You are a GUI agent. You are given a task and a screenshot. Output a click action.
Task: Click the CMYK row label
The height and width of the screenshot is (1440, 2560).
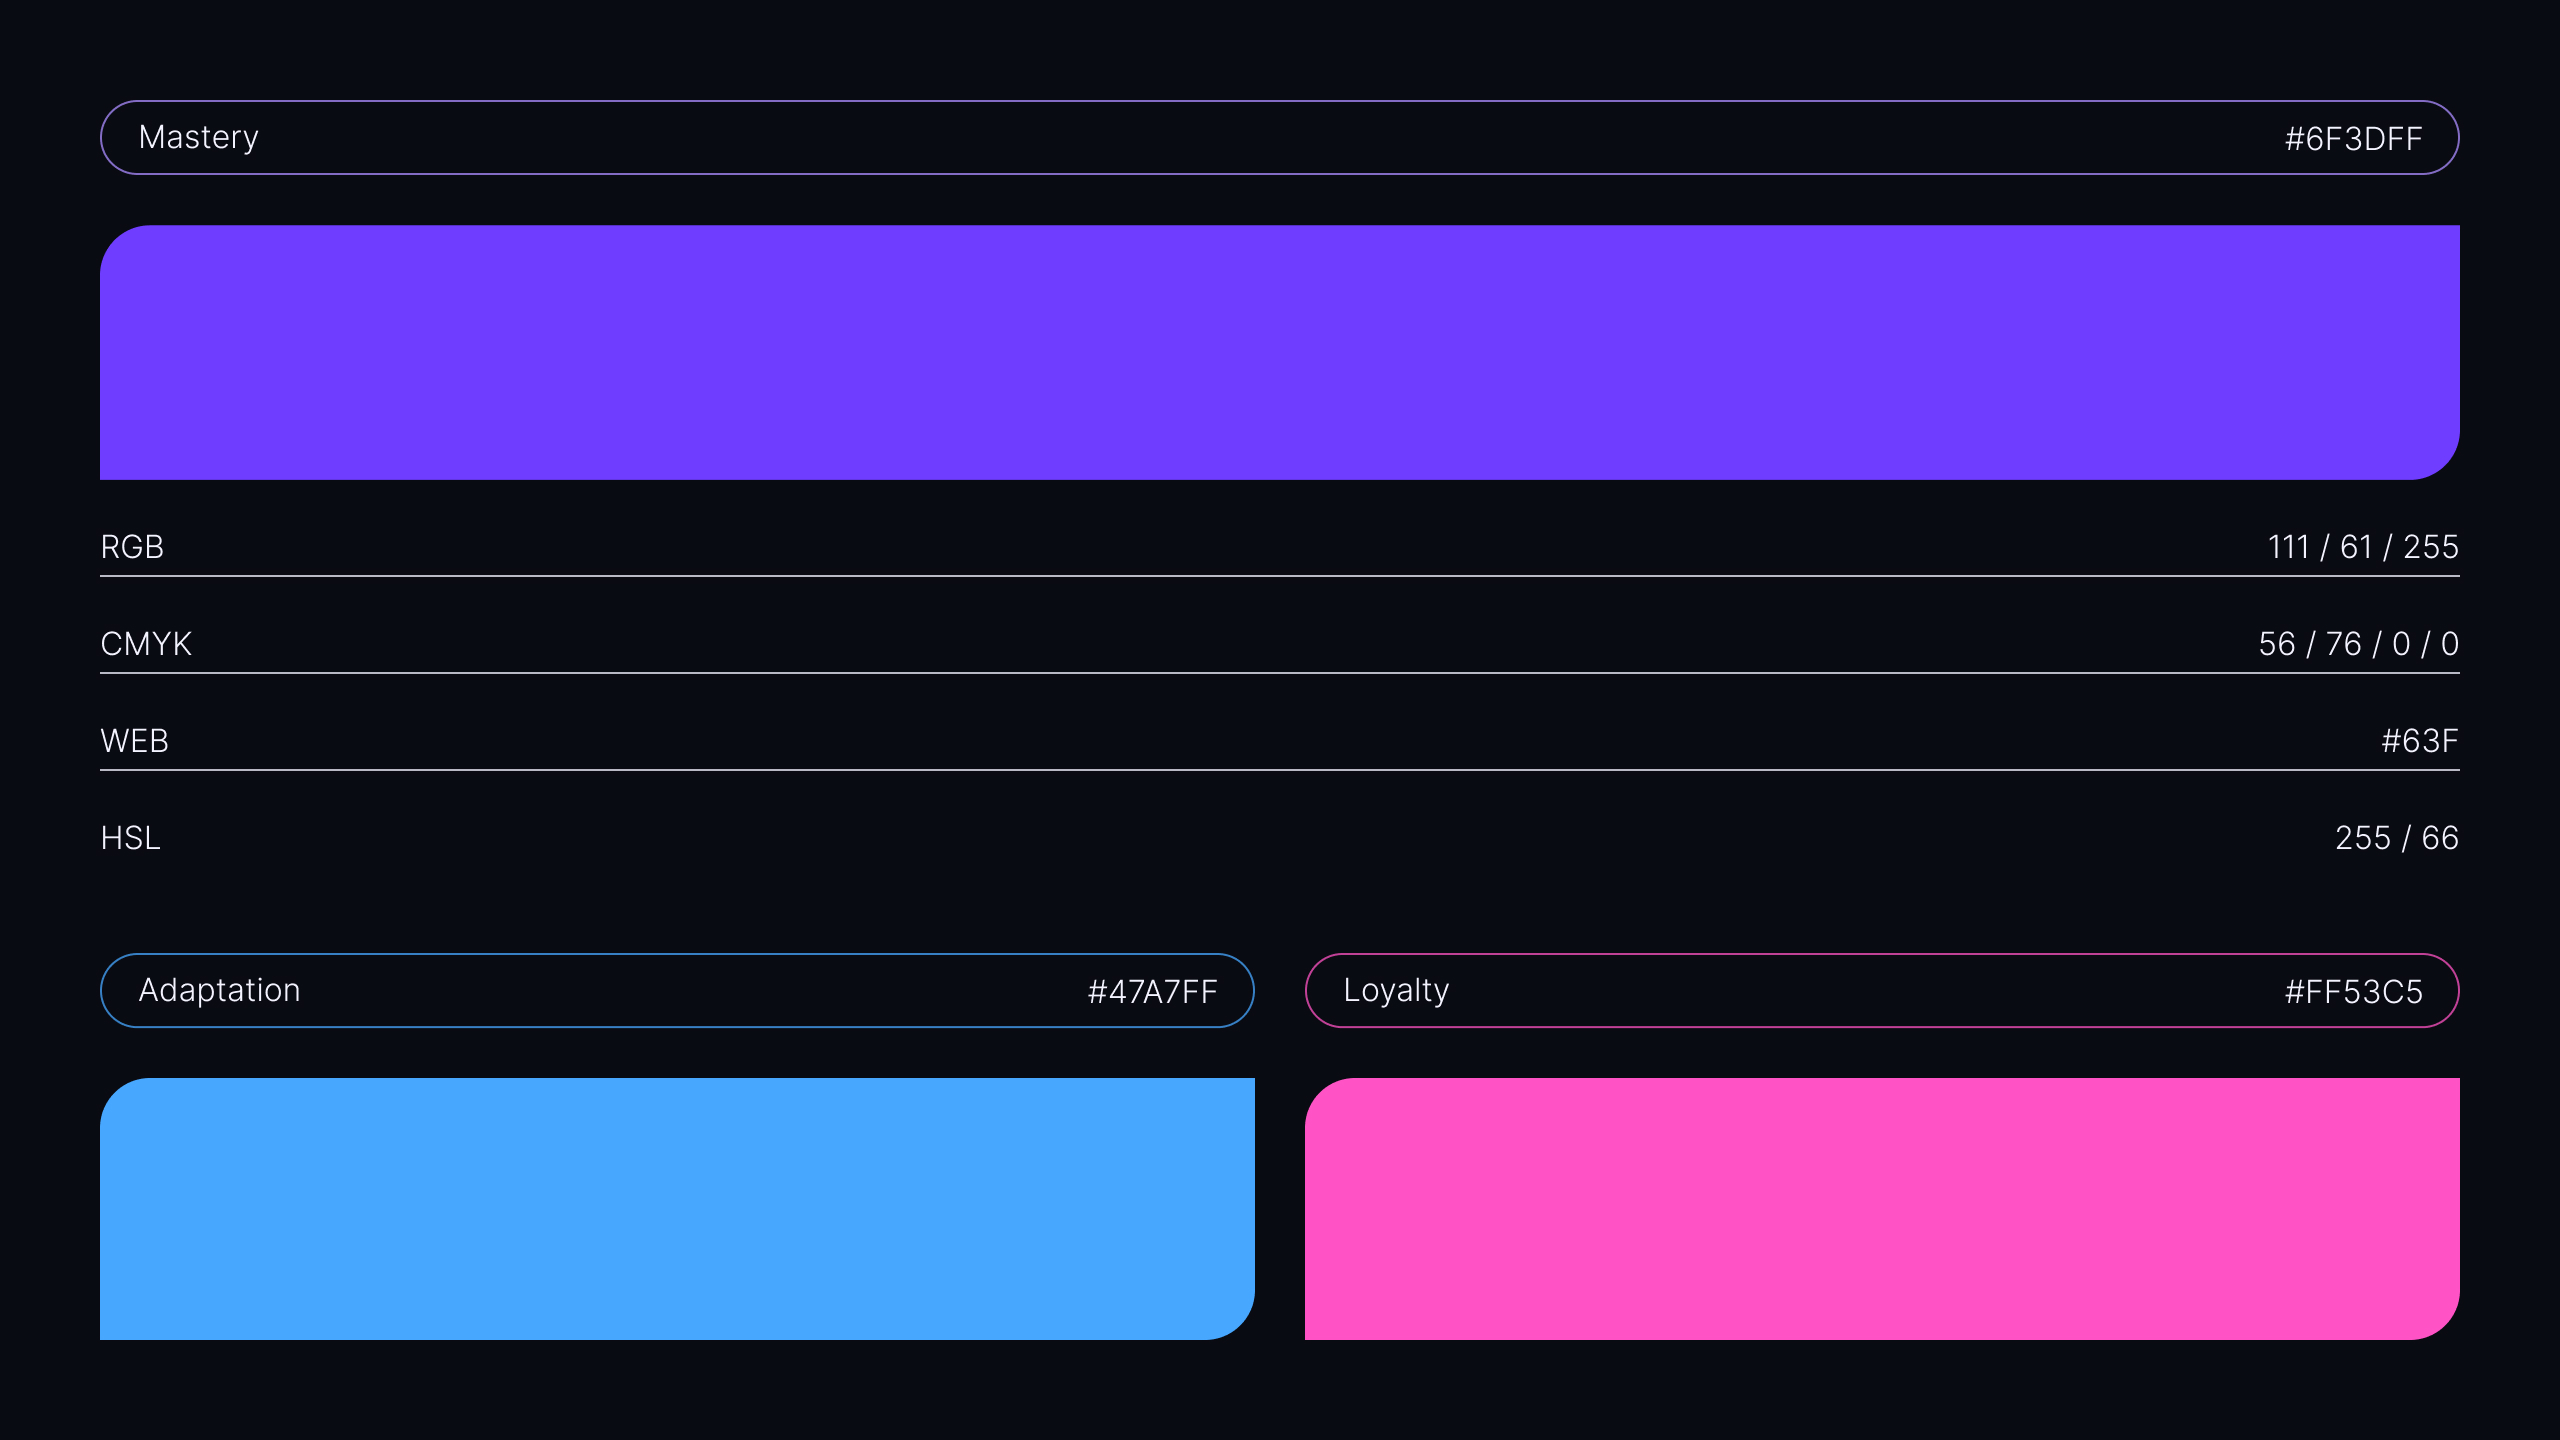pos(146,644)
